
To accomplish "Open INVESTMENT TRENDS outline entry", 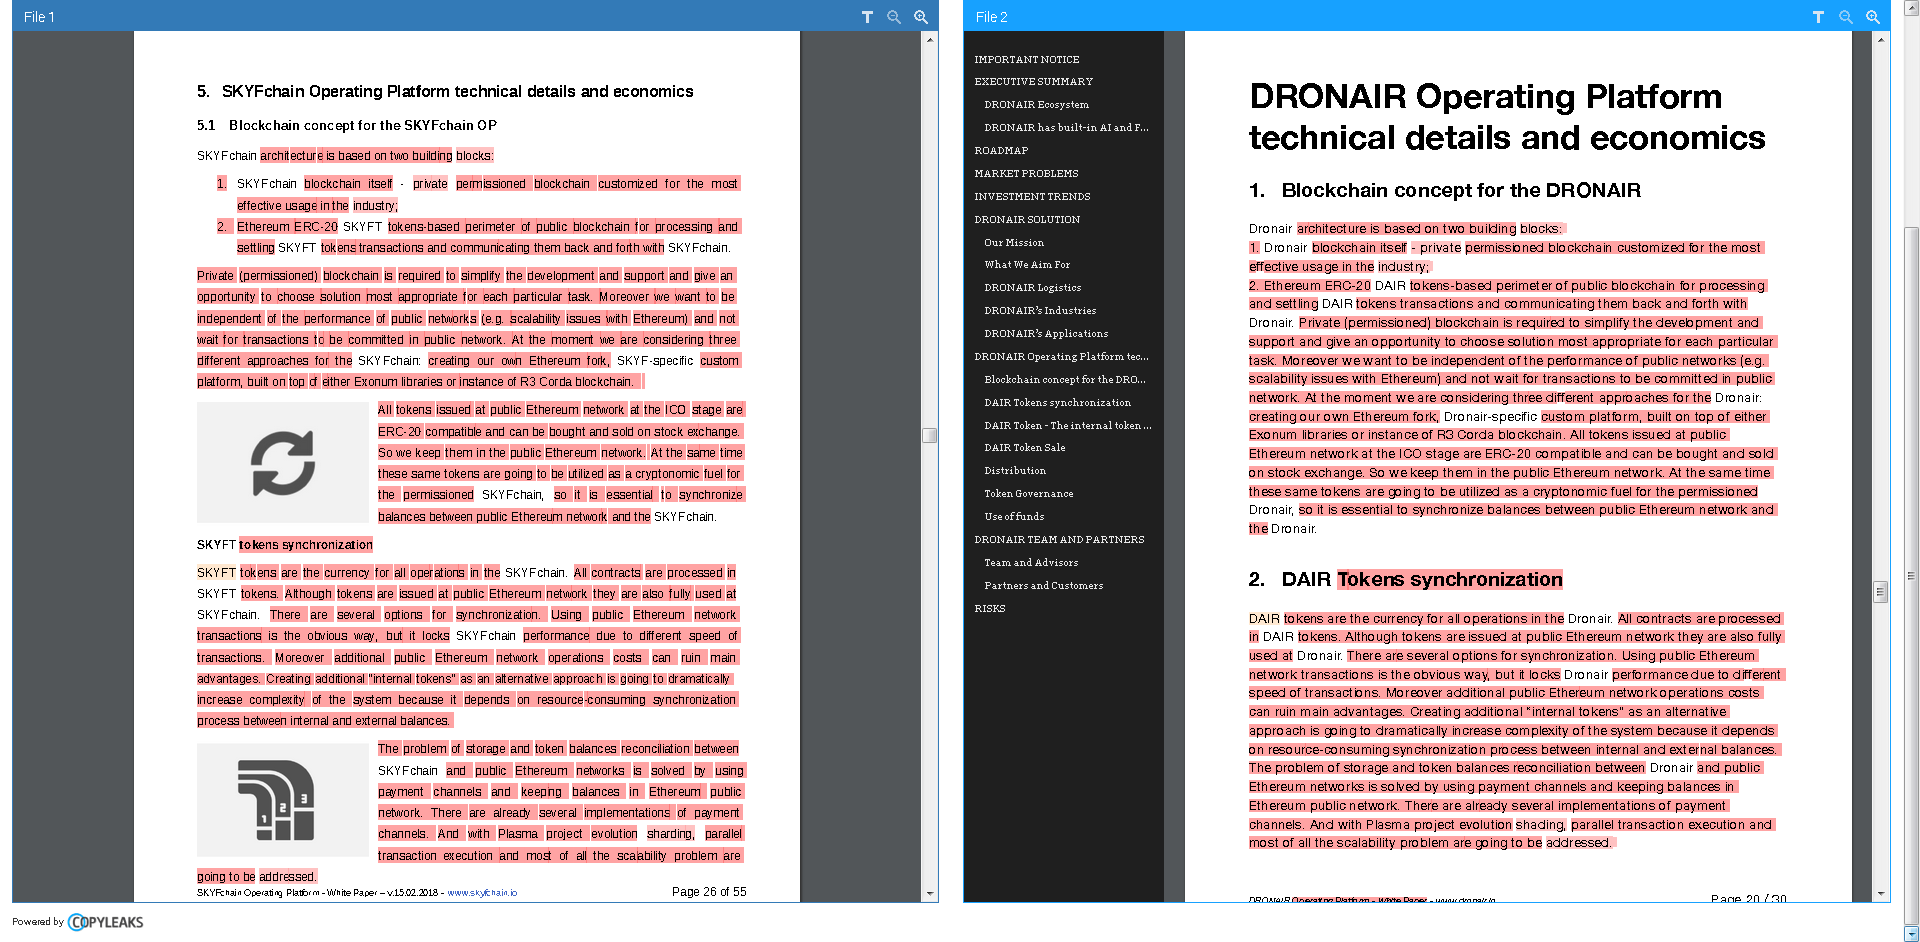I will coord(1032,197).
